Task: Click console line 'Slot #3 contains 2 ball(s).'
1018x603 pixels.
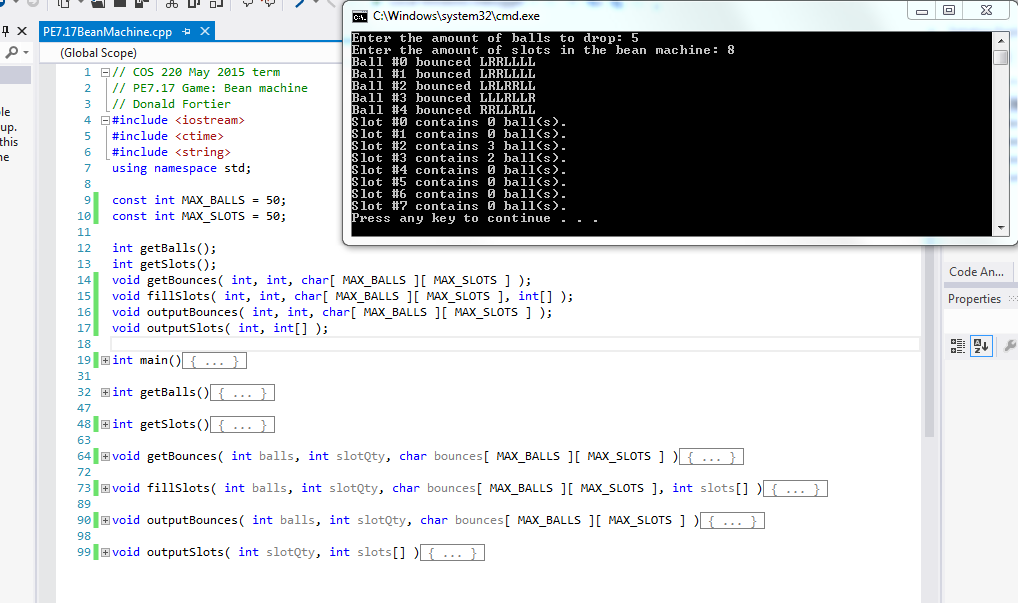Action: tap(459, 158)
